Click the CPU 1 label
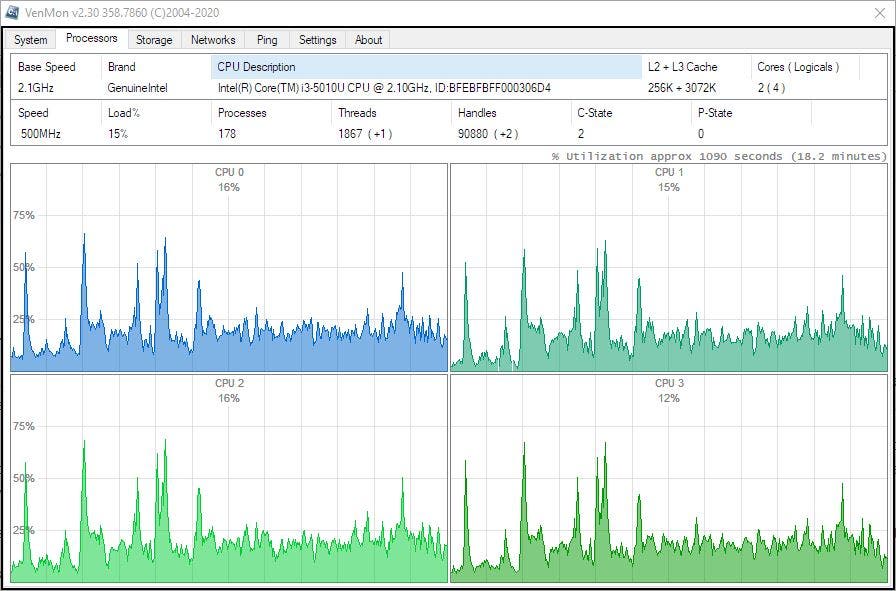Viewport: 896px width, 591px height. (669, 172)
